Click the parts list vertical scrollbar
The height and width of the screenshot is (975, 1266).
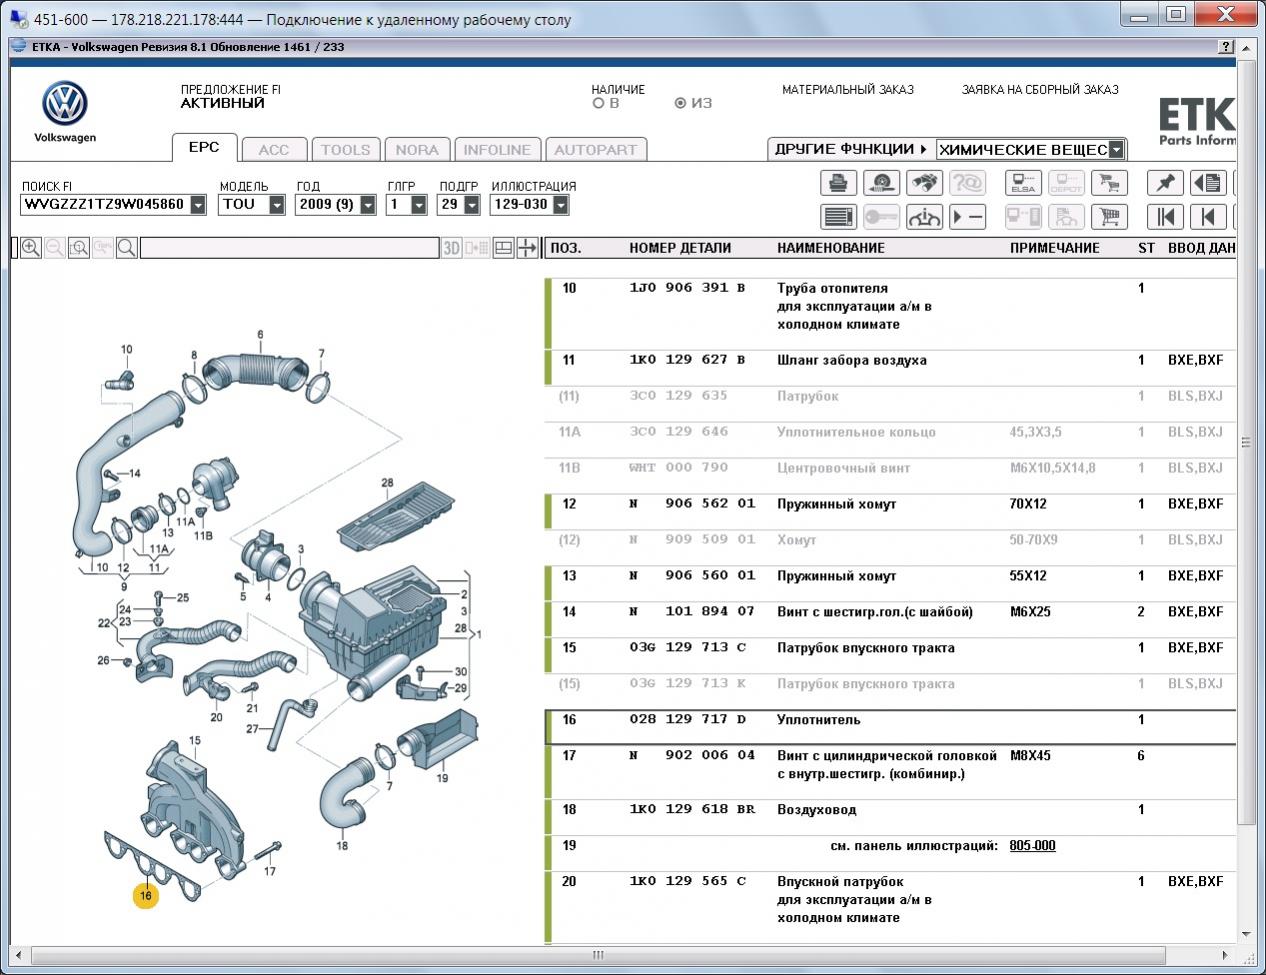(x=1246, y=441)
